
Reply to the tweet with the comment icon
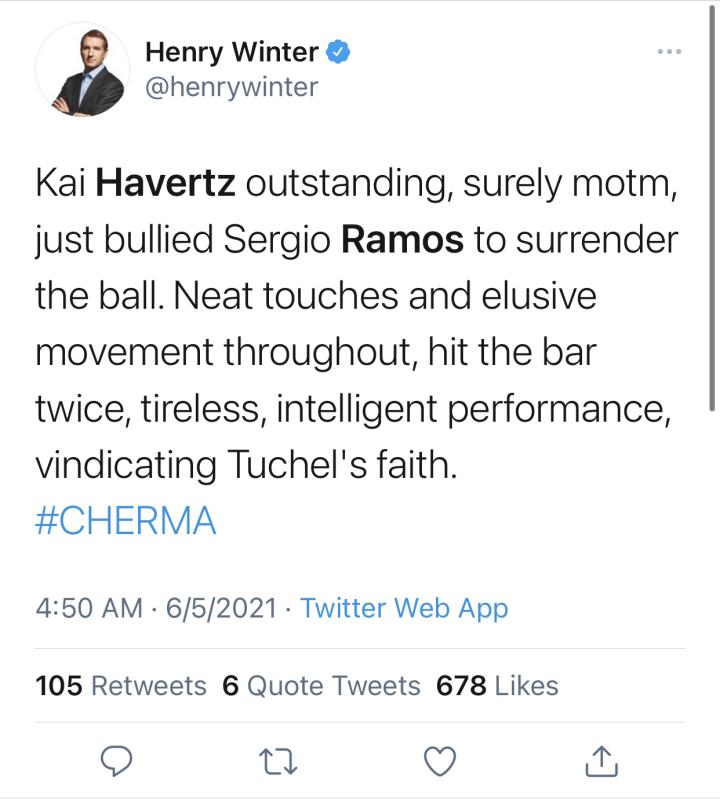click(x=120, y=763)
